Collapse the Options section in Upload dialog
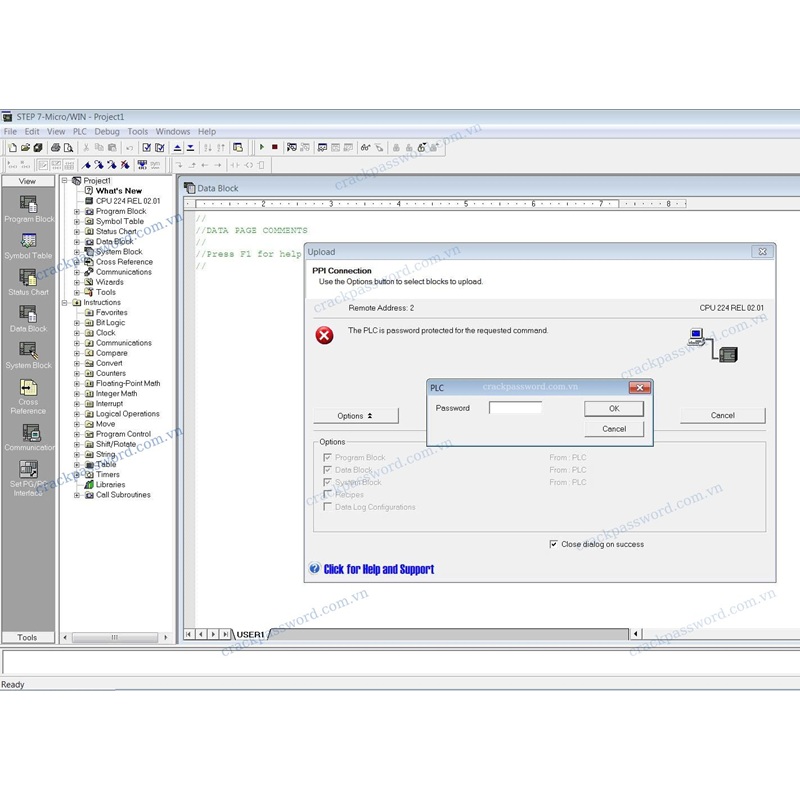Image resolution: width=800 pixels, height=800 pixels. tap(355, 416)
